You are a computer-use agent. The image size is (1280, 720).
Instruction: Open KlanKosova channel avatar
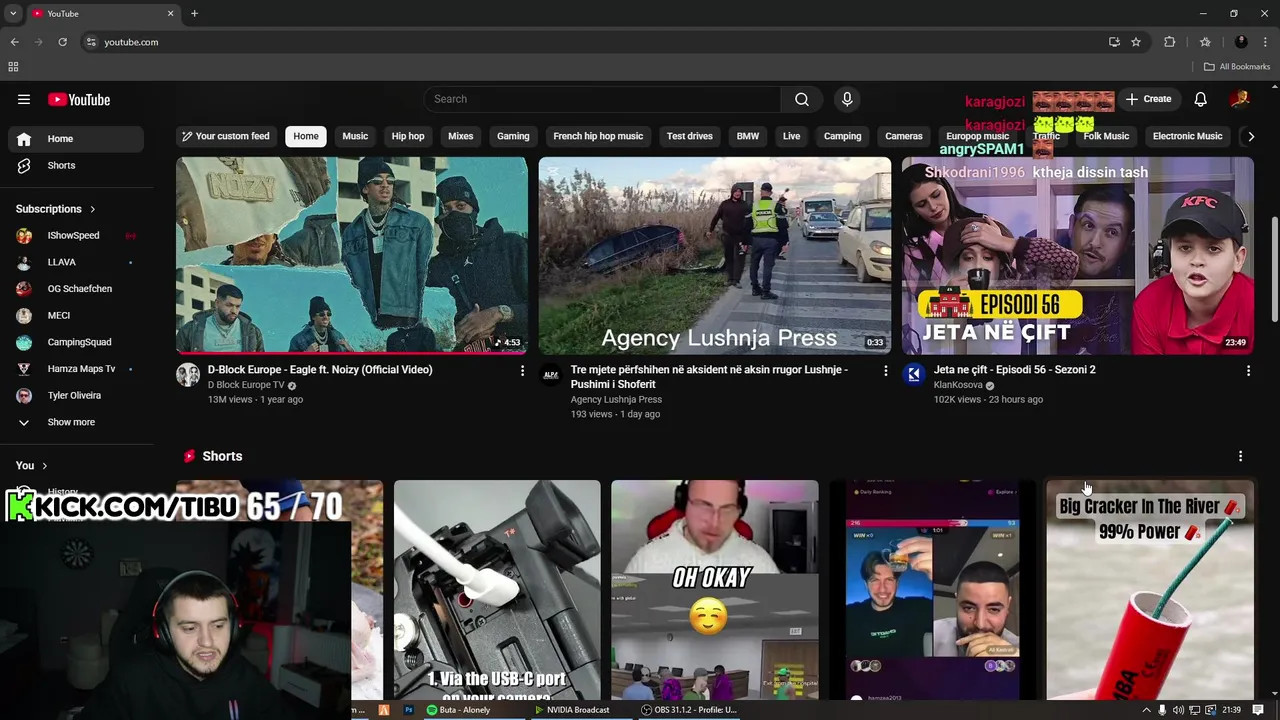(914, 375)
